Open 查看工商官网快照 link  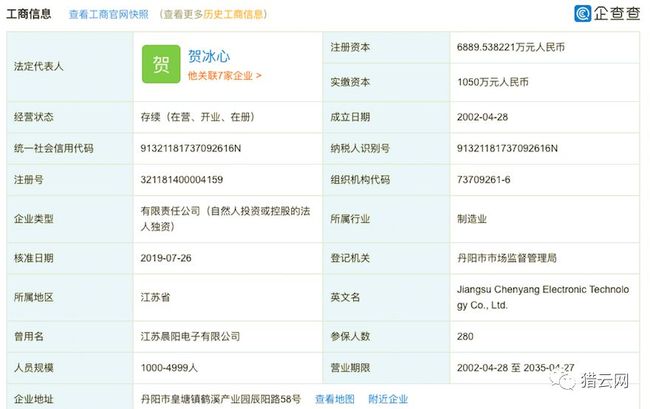point(109,14)
